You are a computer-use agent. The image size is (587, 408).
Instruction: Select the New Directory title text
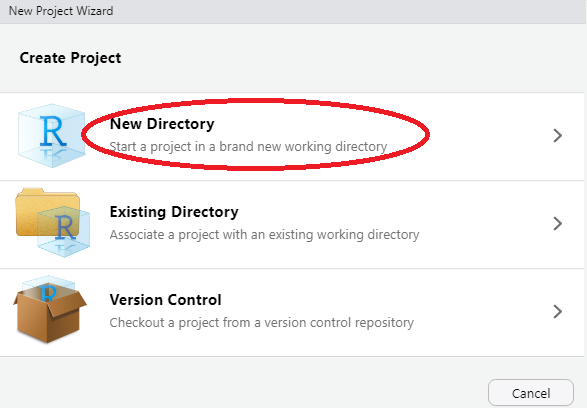pos(162,124)
